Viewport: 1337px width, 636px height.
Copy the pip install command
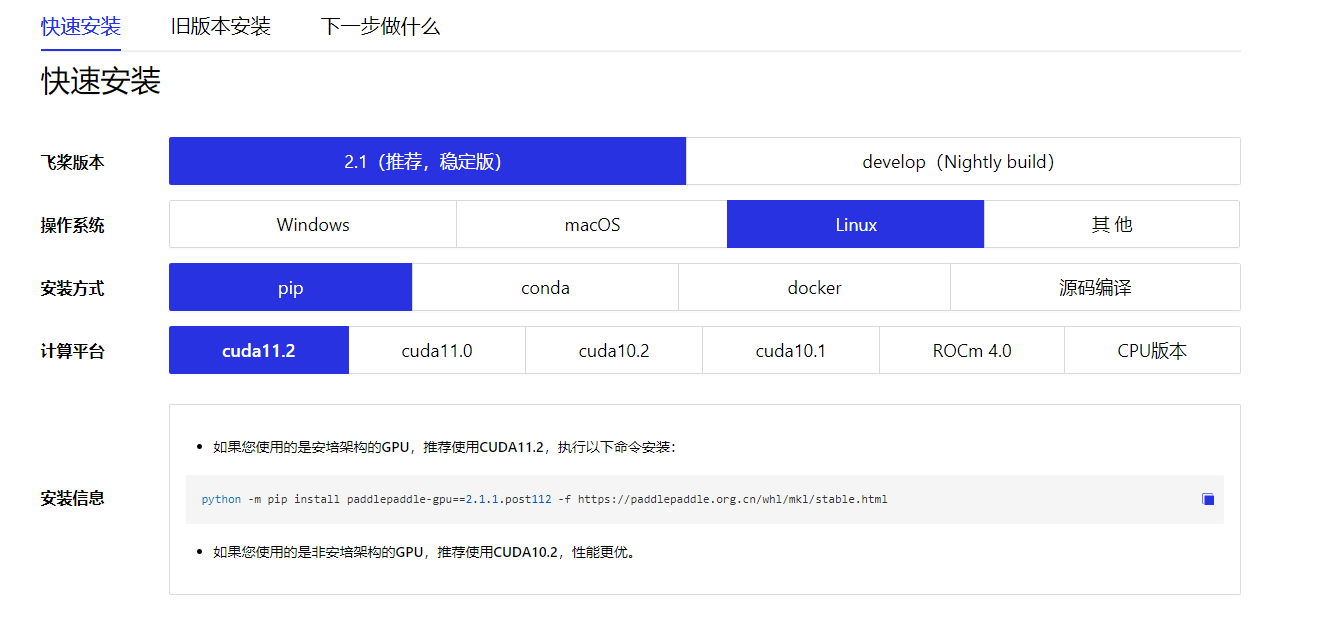click(x=1207, y=498)
